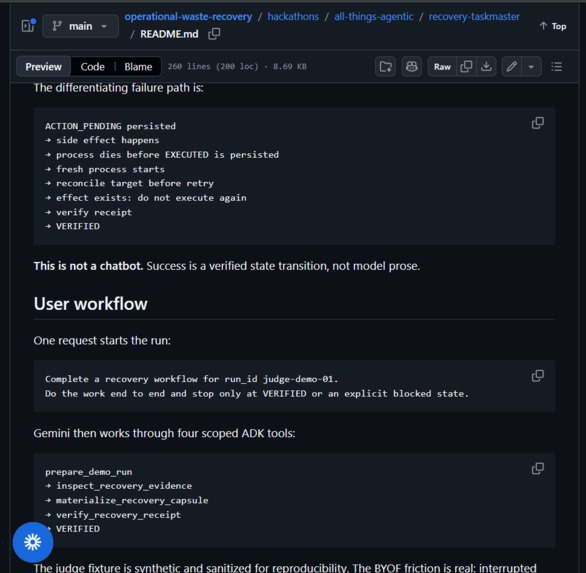586x573 pixels.
Task: Click the 'ACTION_PENDING persisted' line
Action: 110,126
